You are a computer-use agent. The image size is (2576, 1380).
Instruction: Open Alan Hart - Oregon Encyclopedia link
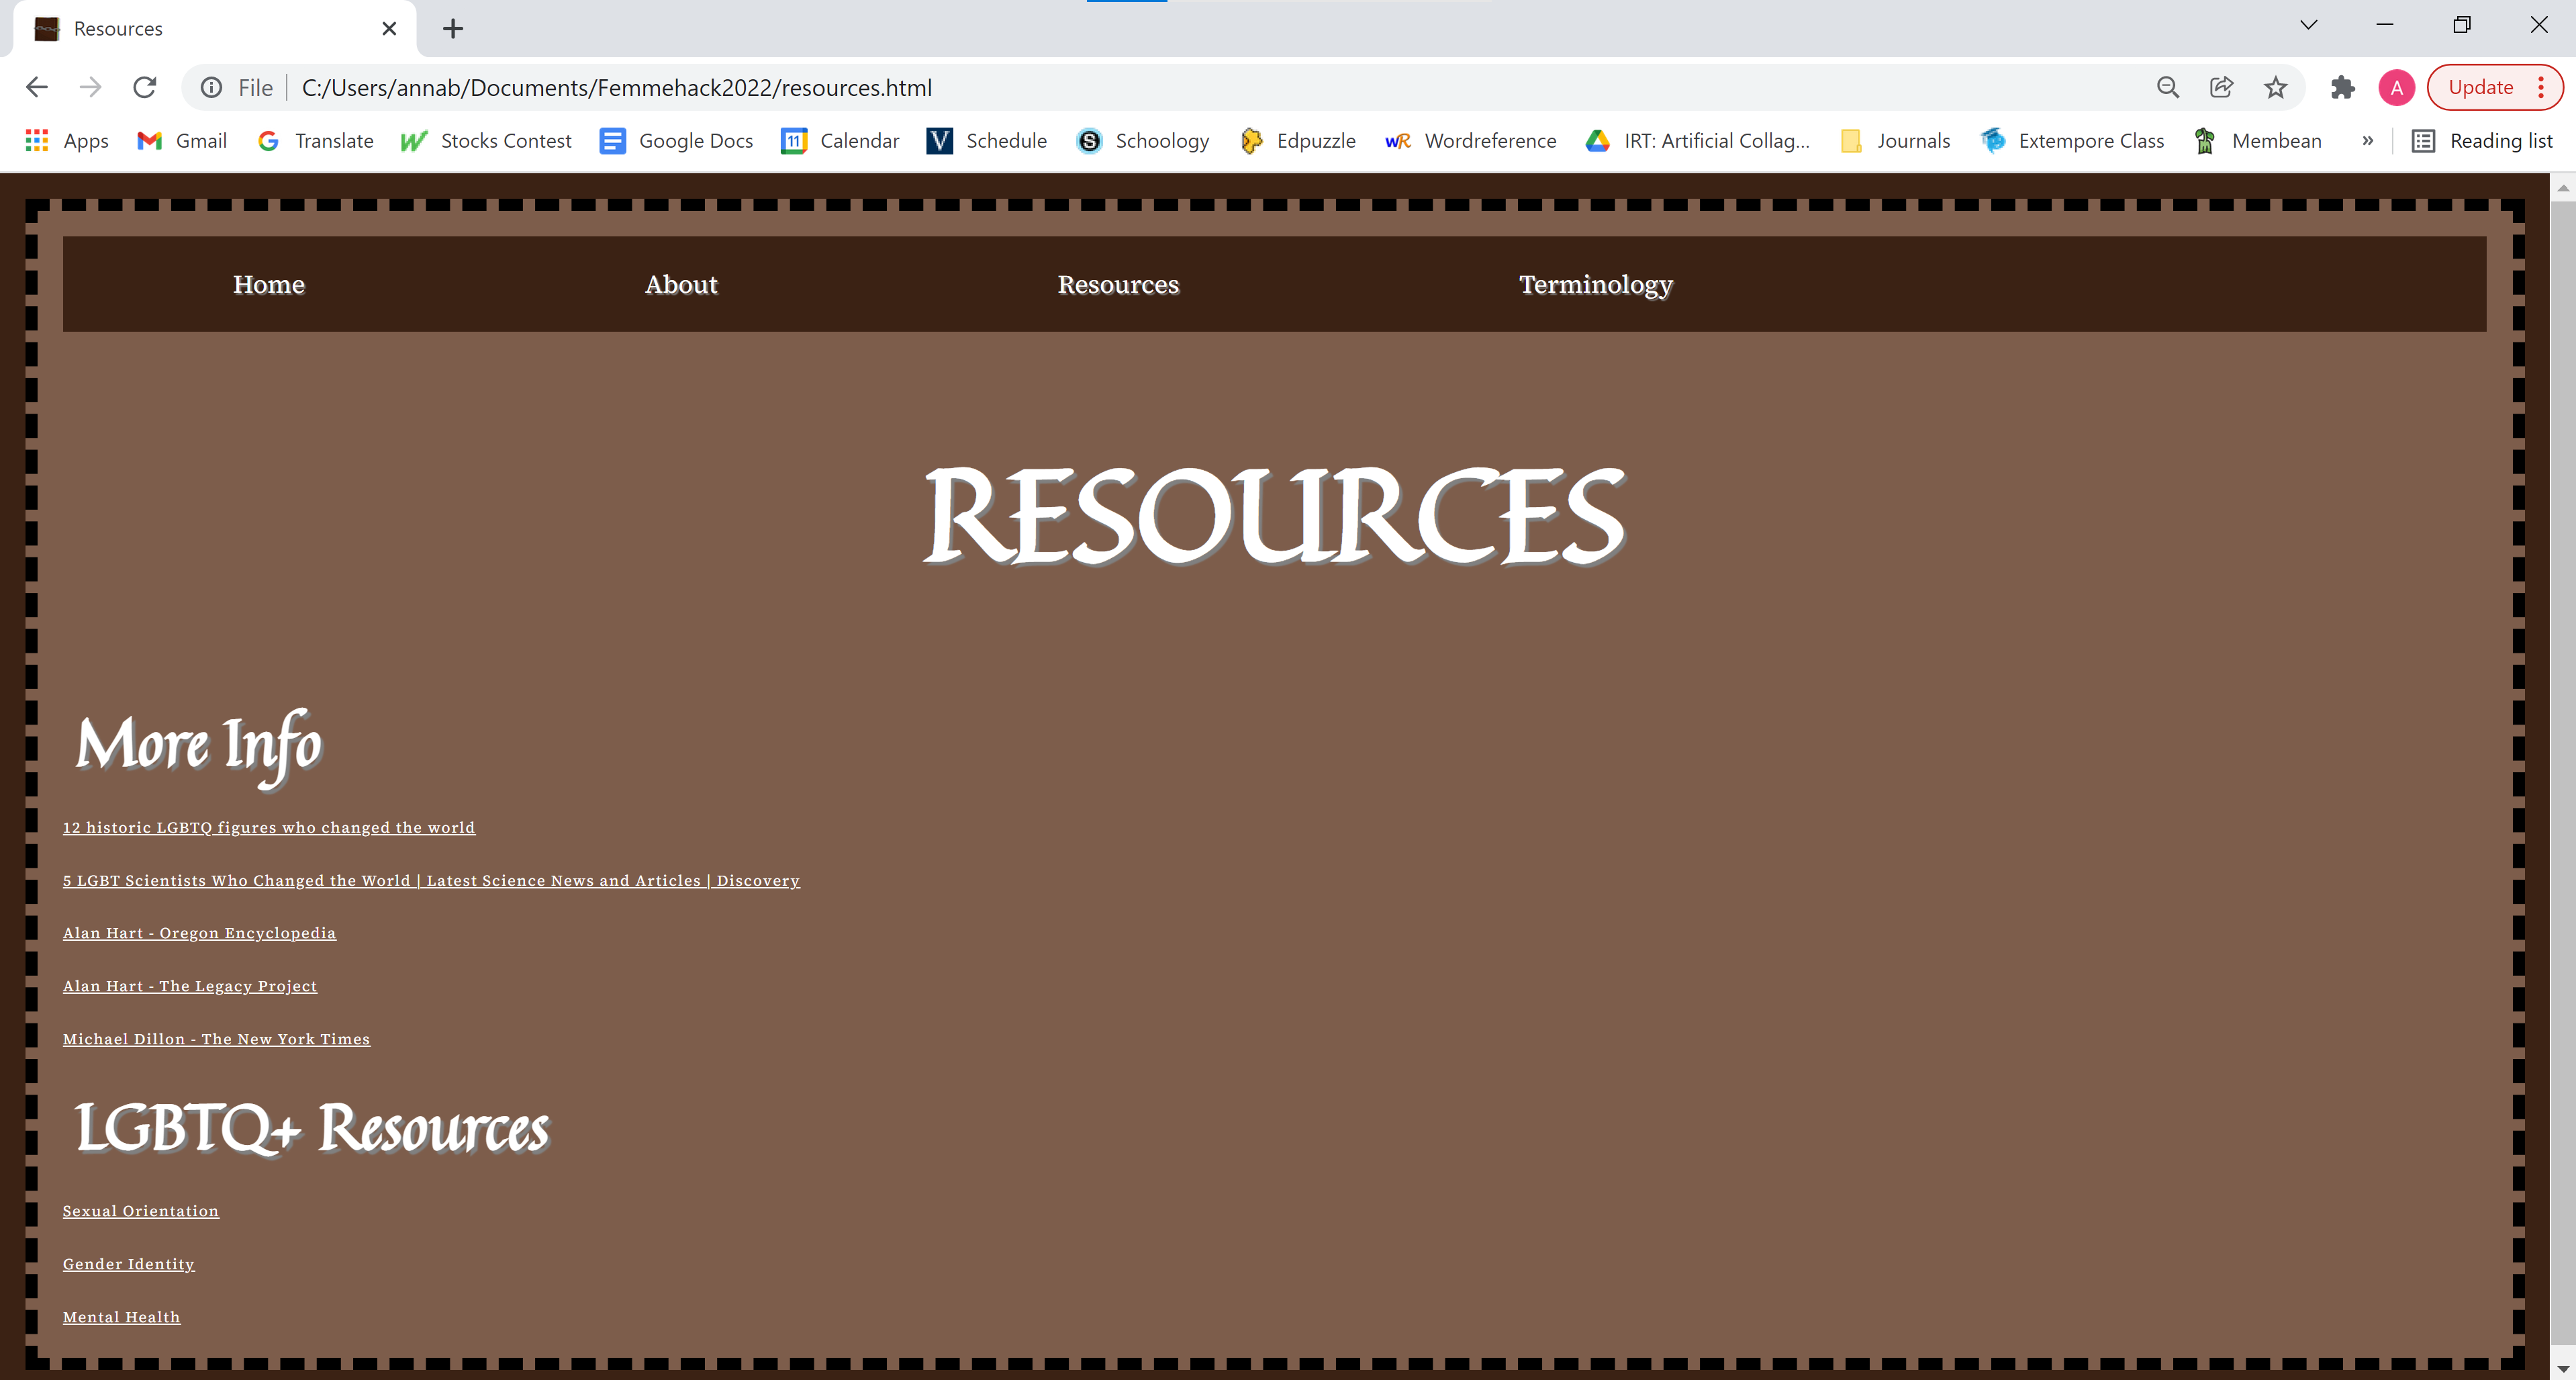(x=199, y=933)
